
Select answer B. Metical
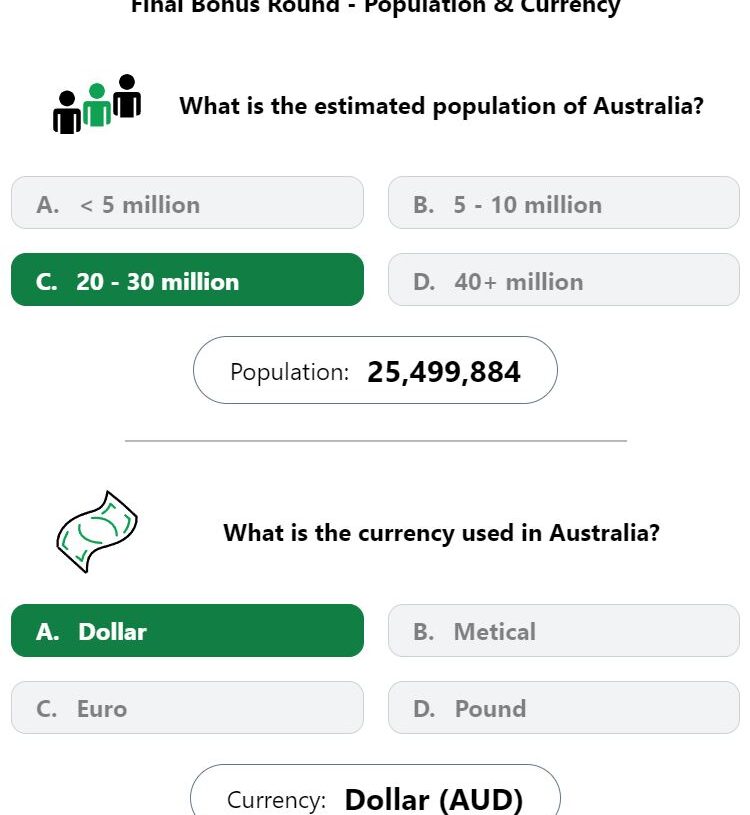coord(564,631)
